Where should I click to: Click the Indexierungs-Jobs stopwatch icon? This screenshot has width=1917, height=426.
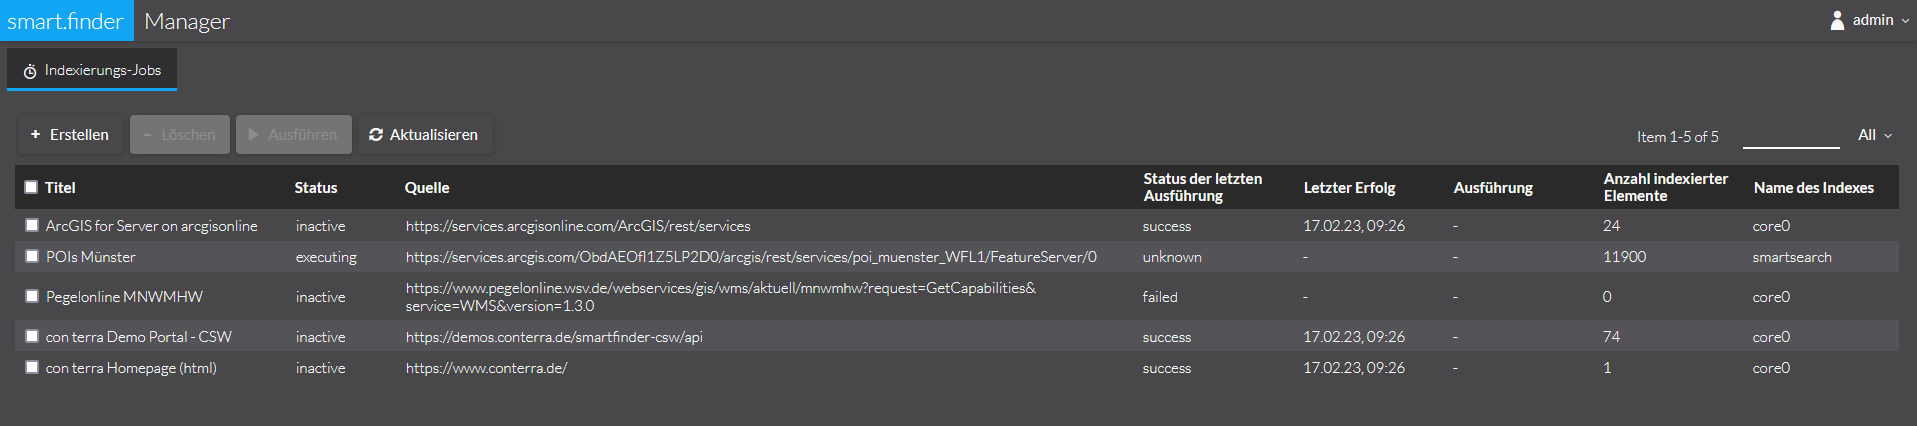click(x=30, y=71)
